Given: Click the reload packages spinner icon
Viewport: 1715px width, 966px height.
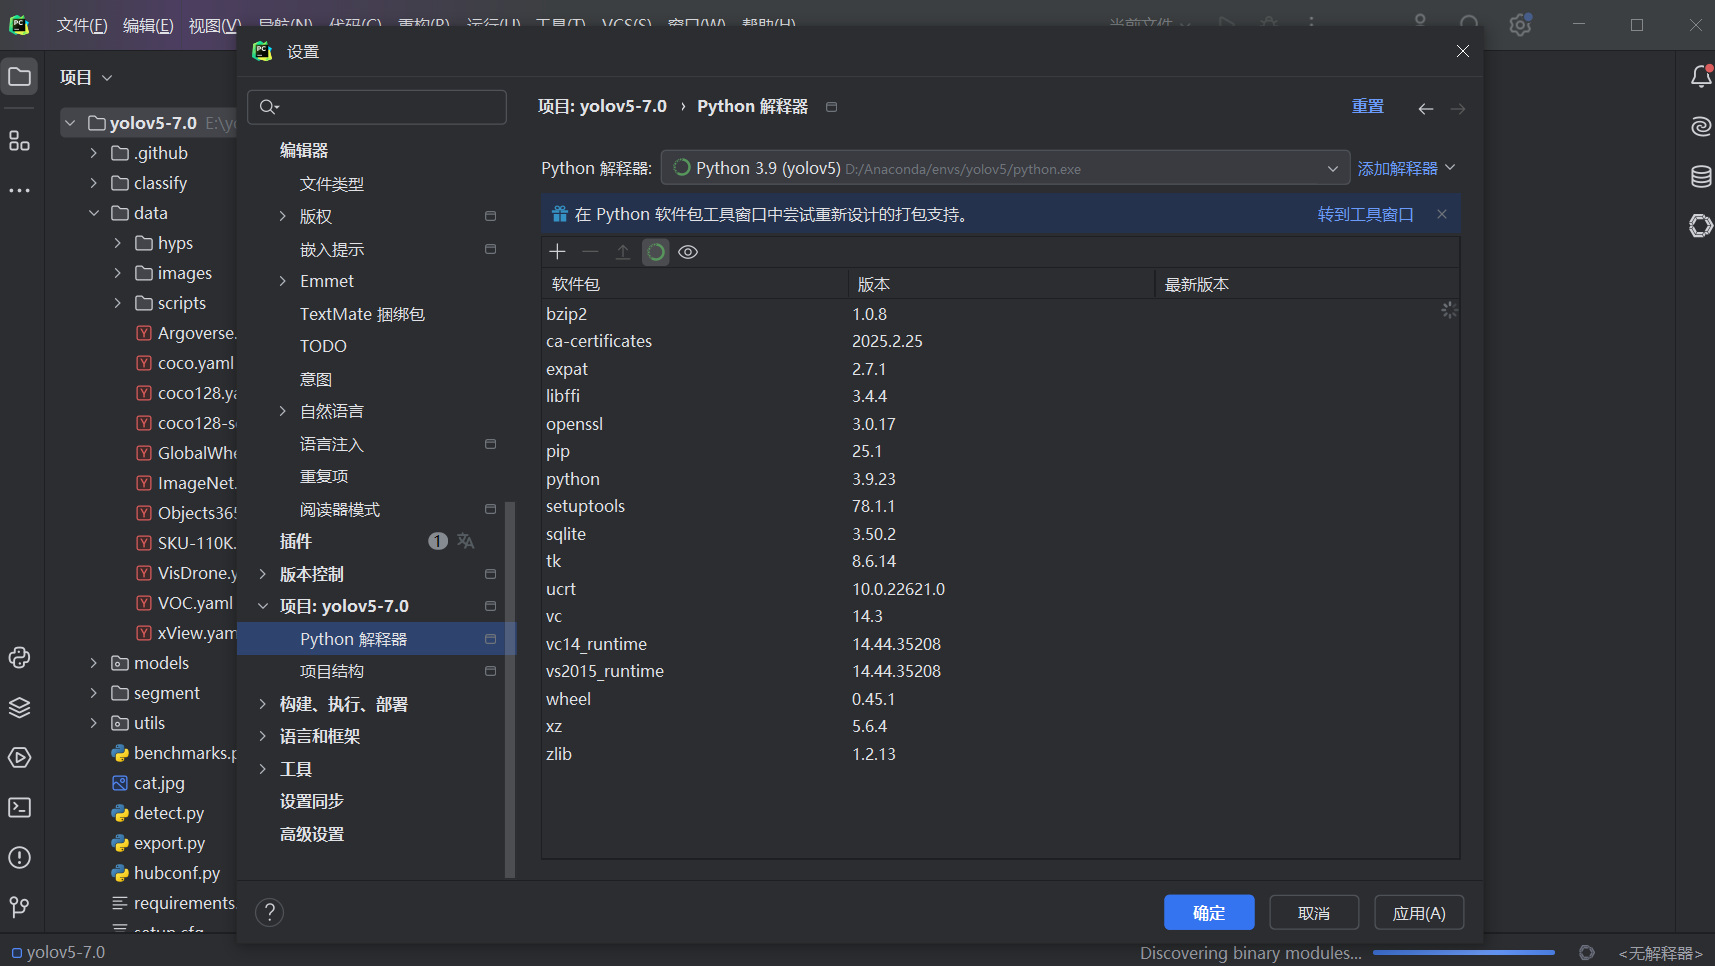Looking at the screenshot, I should pyautogui.click(x=656, y=252).
